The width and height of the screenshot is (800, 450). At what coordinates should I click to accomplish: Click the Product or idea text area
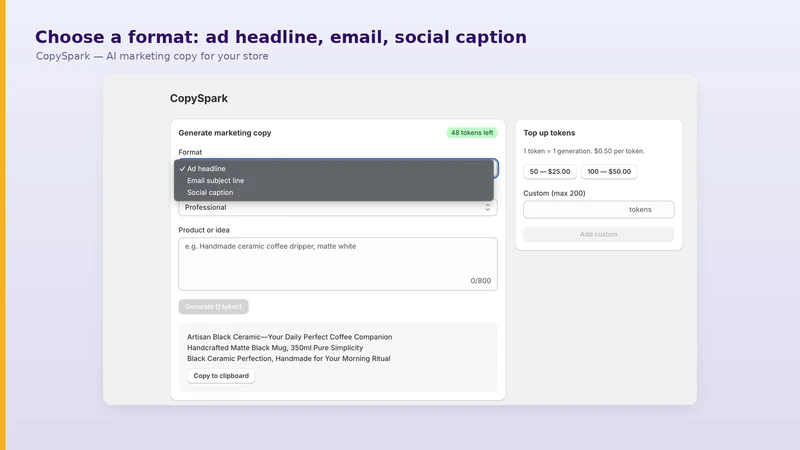point(338,264)
